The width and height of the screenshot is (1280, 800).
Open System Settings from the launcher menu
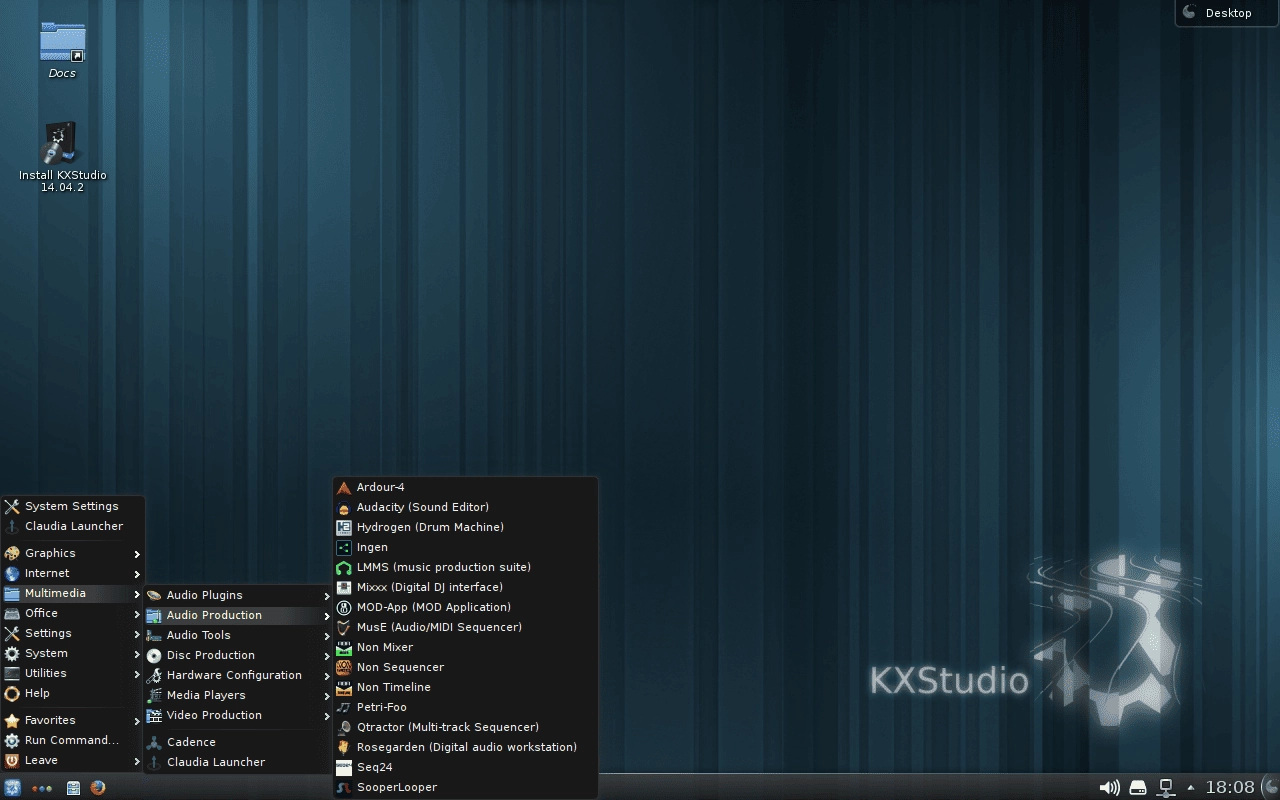coord(73,506)
